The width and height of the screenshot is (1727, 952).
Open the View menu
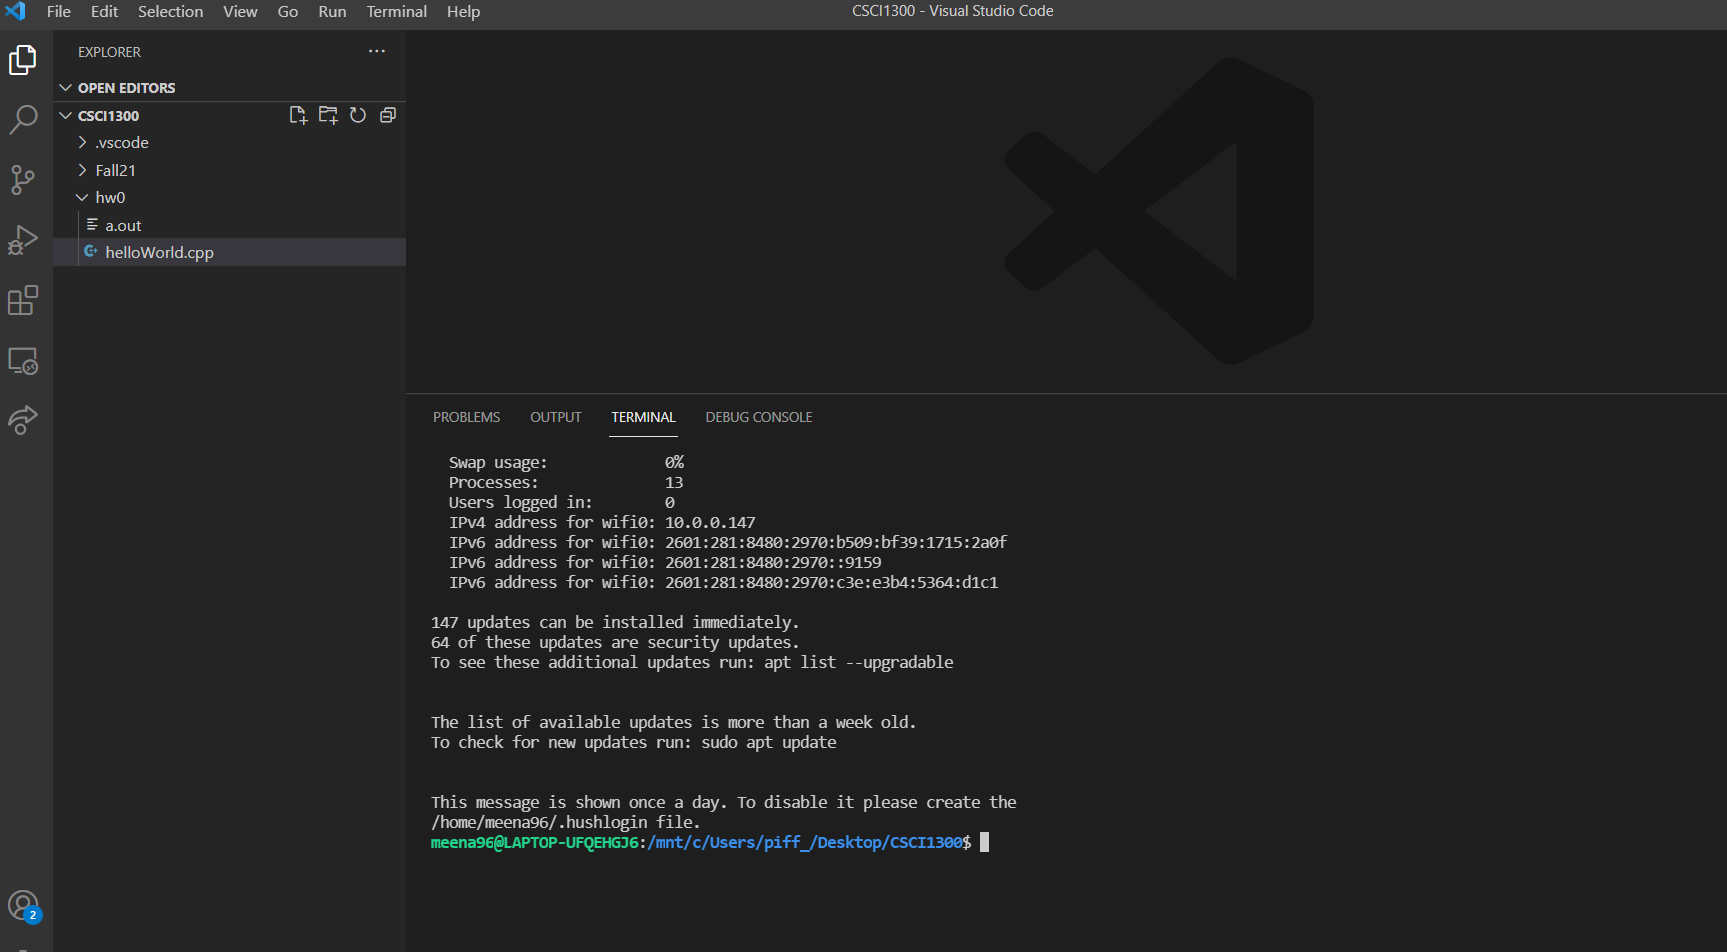click(x=240, y=11)
